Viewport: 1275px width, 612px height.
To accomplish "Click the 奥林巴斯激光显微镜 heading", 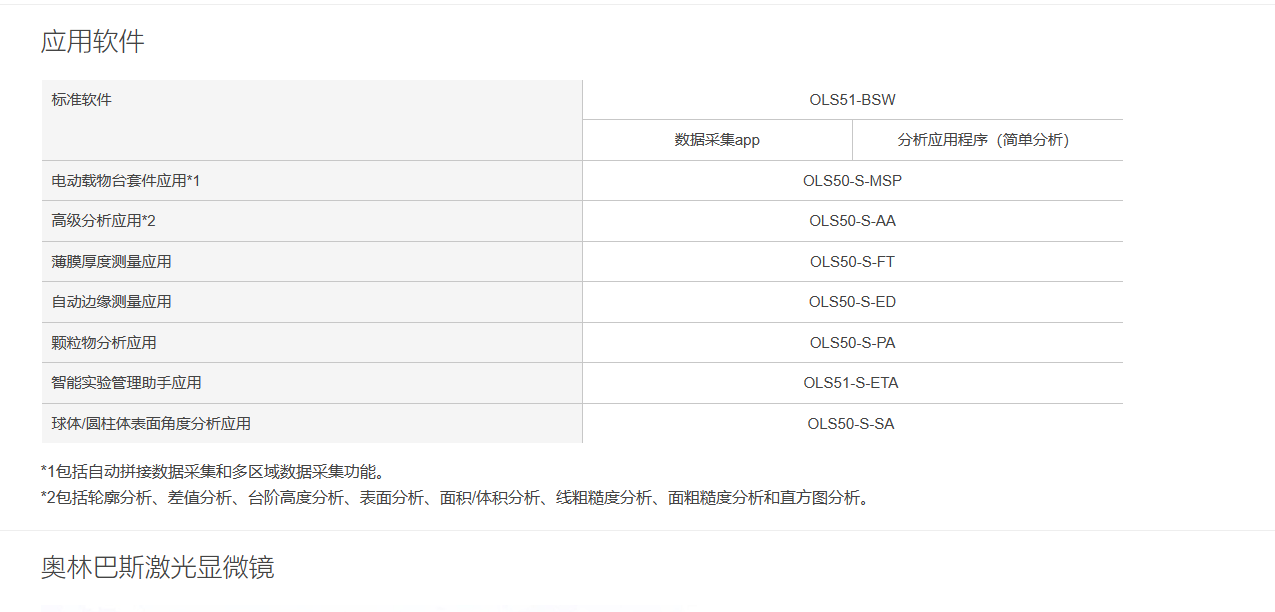I will pyautogui.click(x=158, y=568).
